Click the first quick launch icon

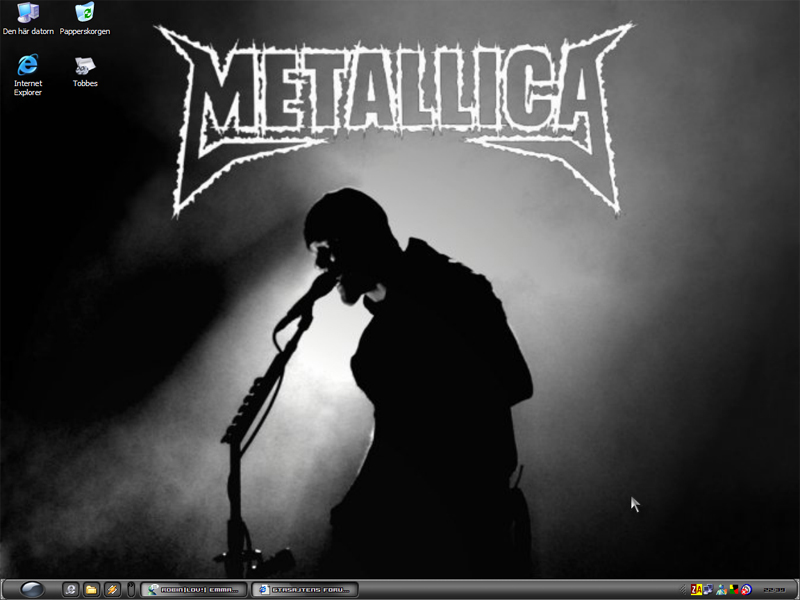point(70,590)
